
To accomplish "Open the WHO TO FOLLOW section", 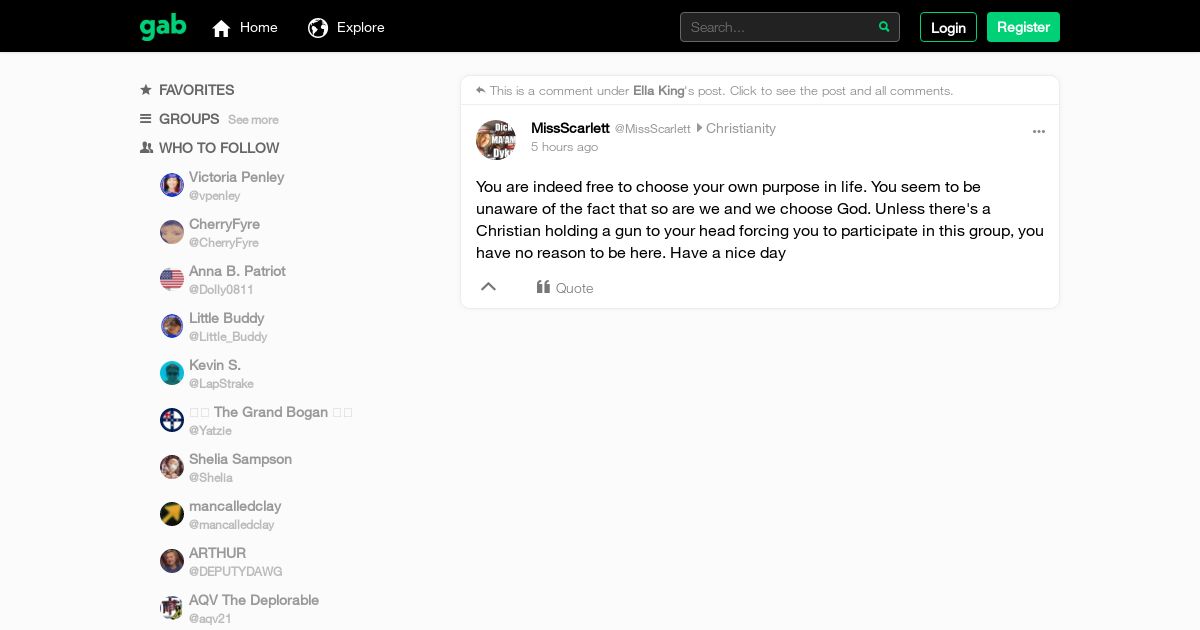I will (x=219, y=148).
